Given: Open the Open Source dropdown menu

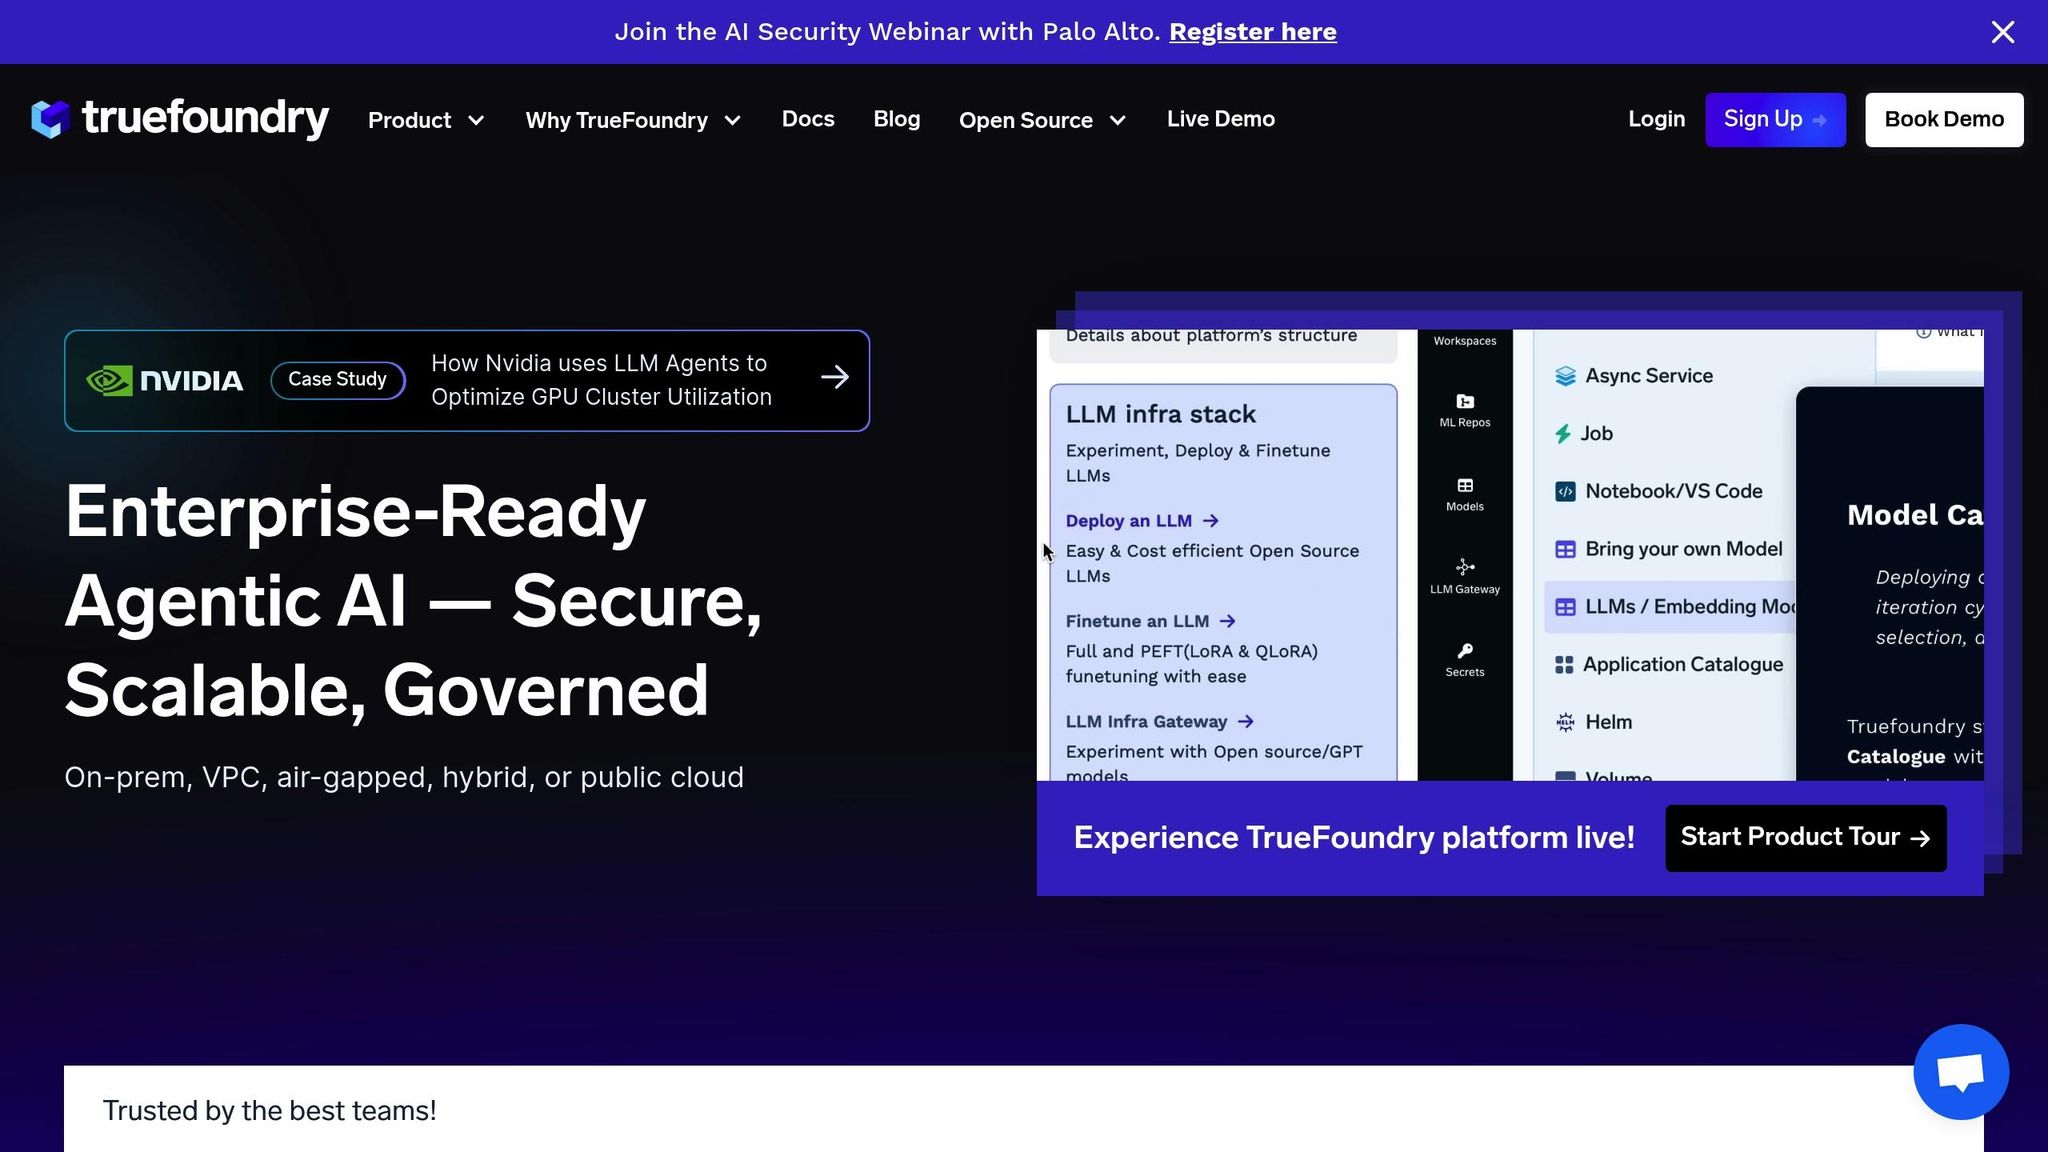Looking at the screenshot, I should tap(1042, 120).
